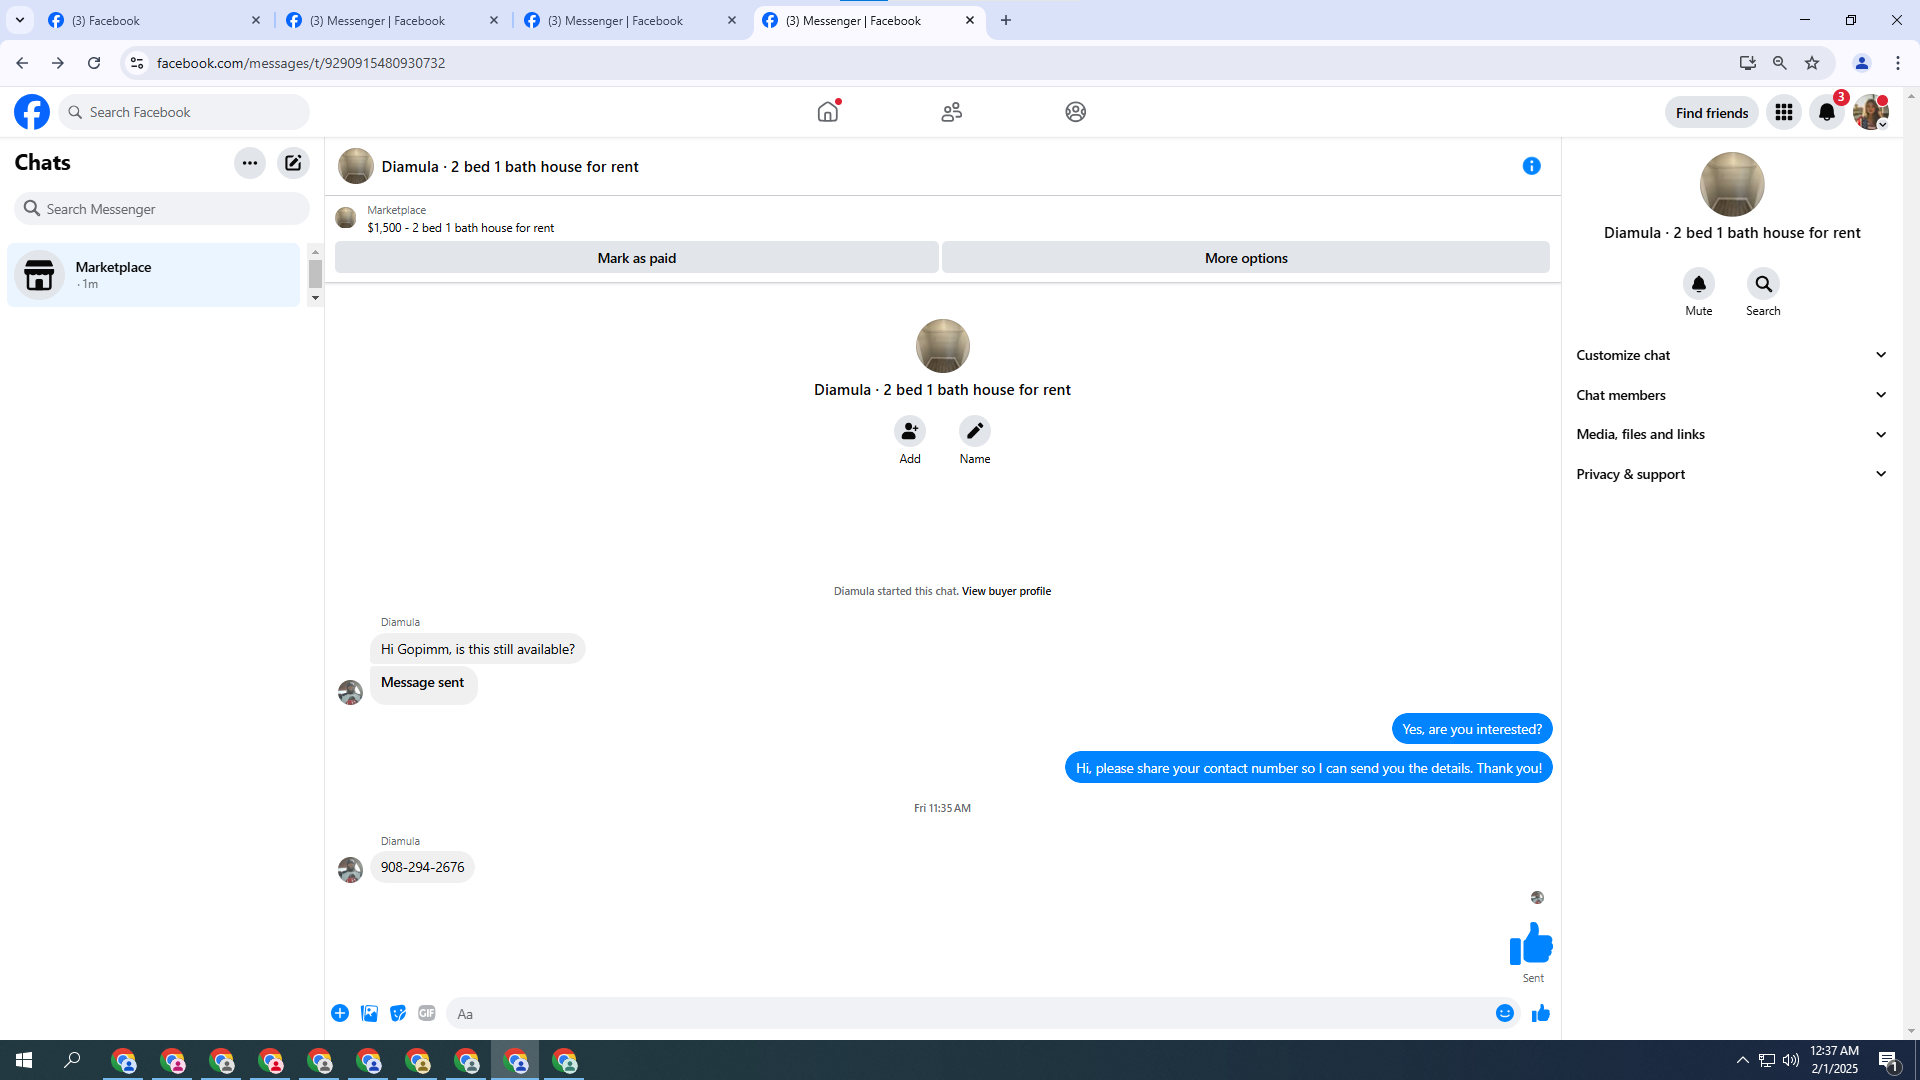Open Windows taskbar search

72,1060
